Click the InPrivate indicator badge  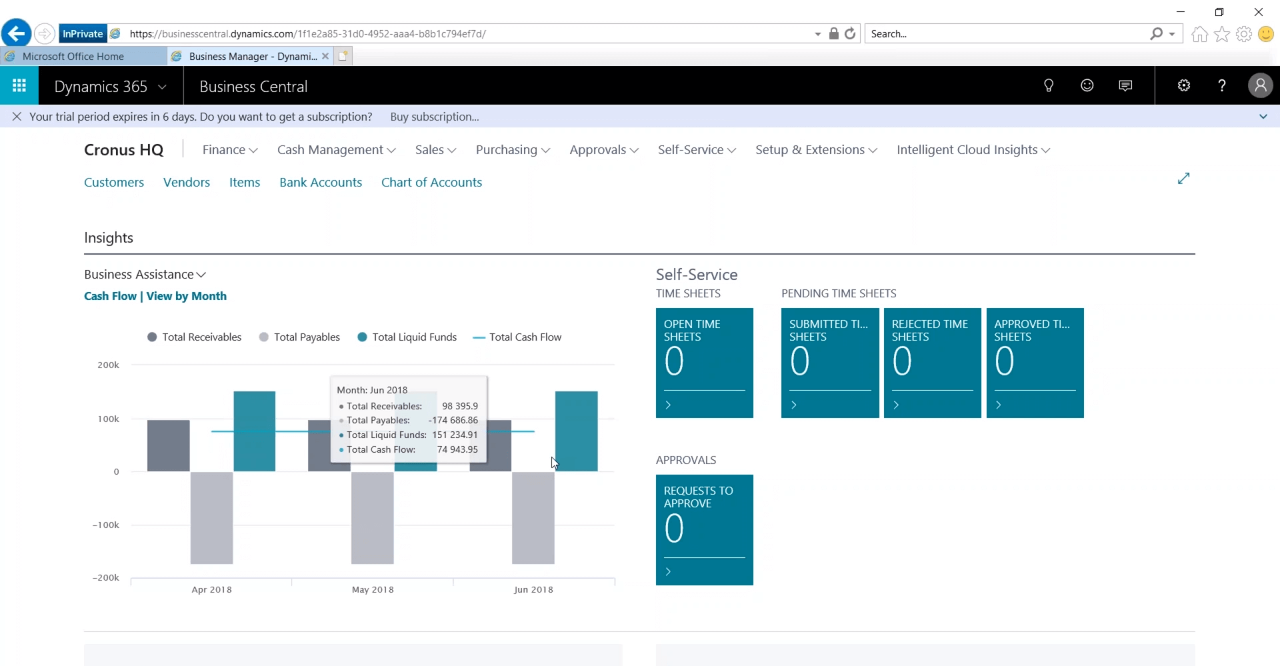(82, 34)
